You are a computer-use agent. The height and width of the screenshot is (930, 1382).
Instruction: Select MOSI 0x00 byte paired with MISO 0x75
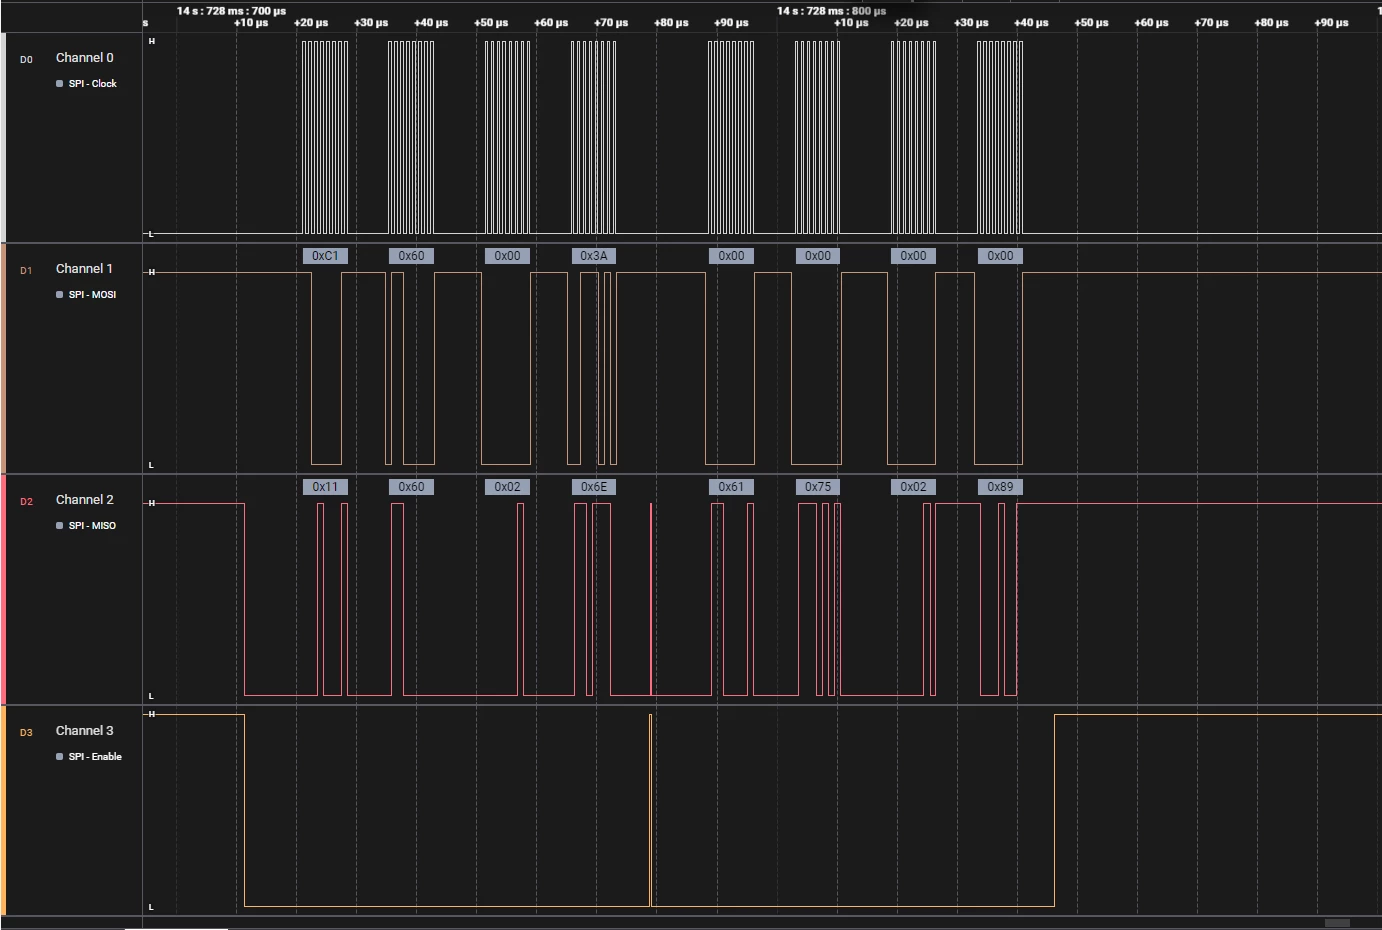coord(818,256)
